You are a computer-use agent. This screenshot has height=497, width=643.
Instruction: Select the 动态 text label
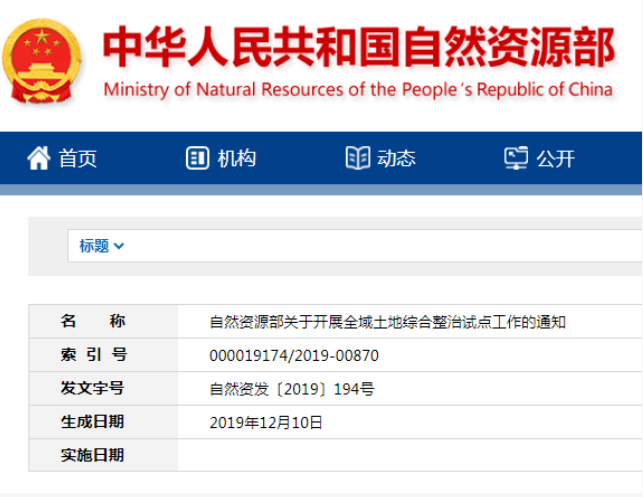(x=397, y=158)
